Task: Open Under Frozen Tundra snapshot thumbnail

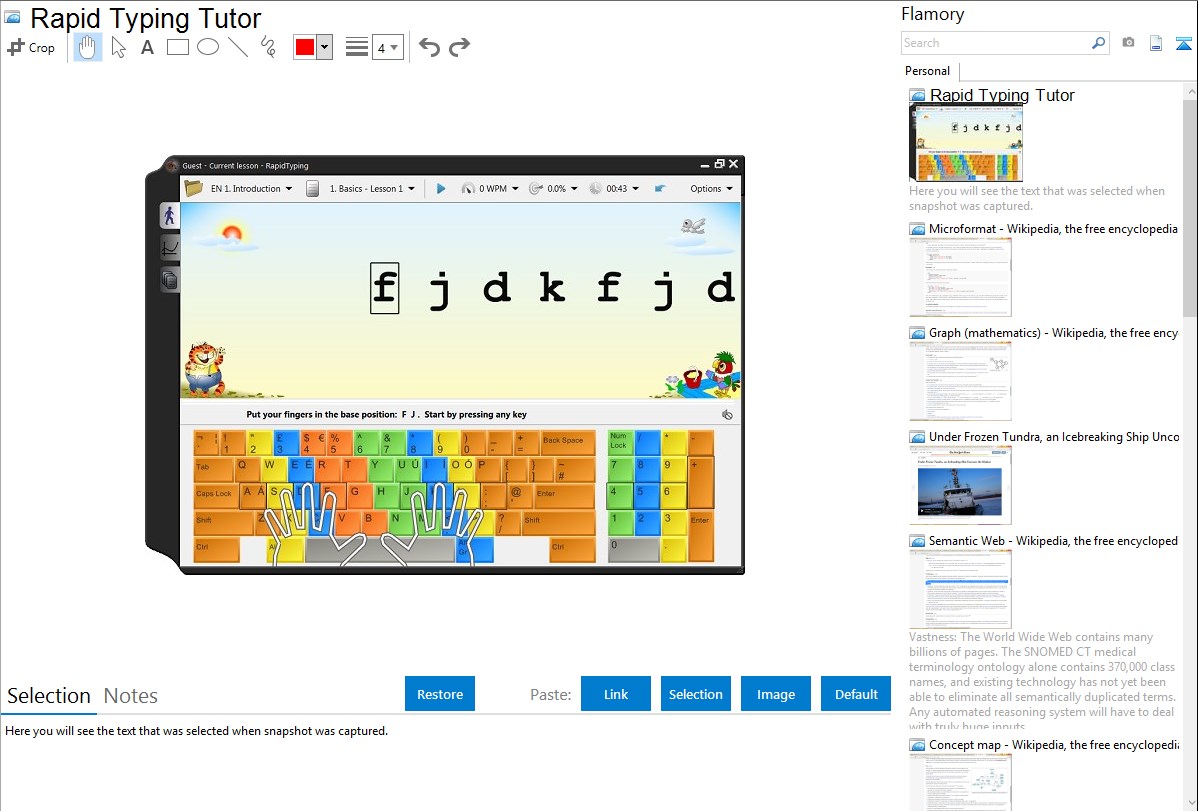Action: tap(960, 485)
